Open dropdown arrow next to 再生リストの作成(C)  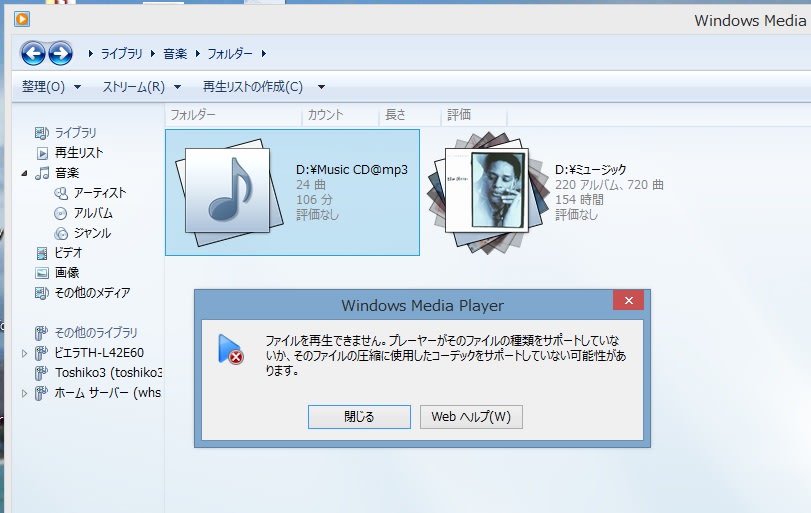[x=321, y=87]
